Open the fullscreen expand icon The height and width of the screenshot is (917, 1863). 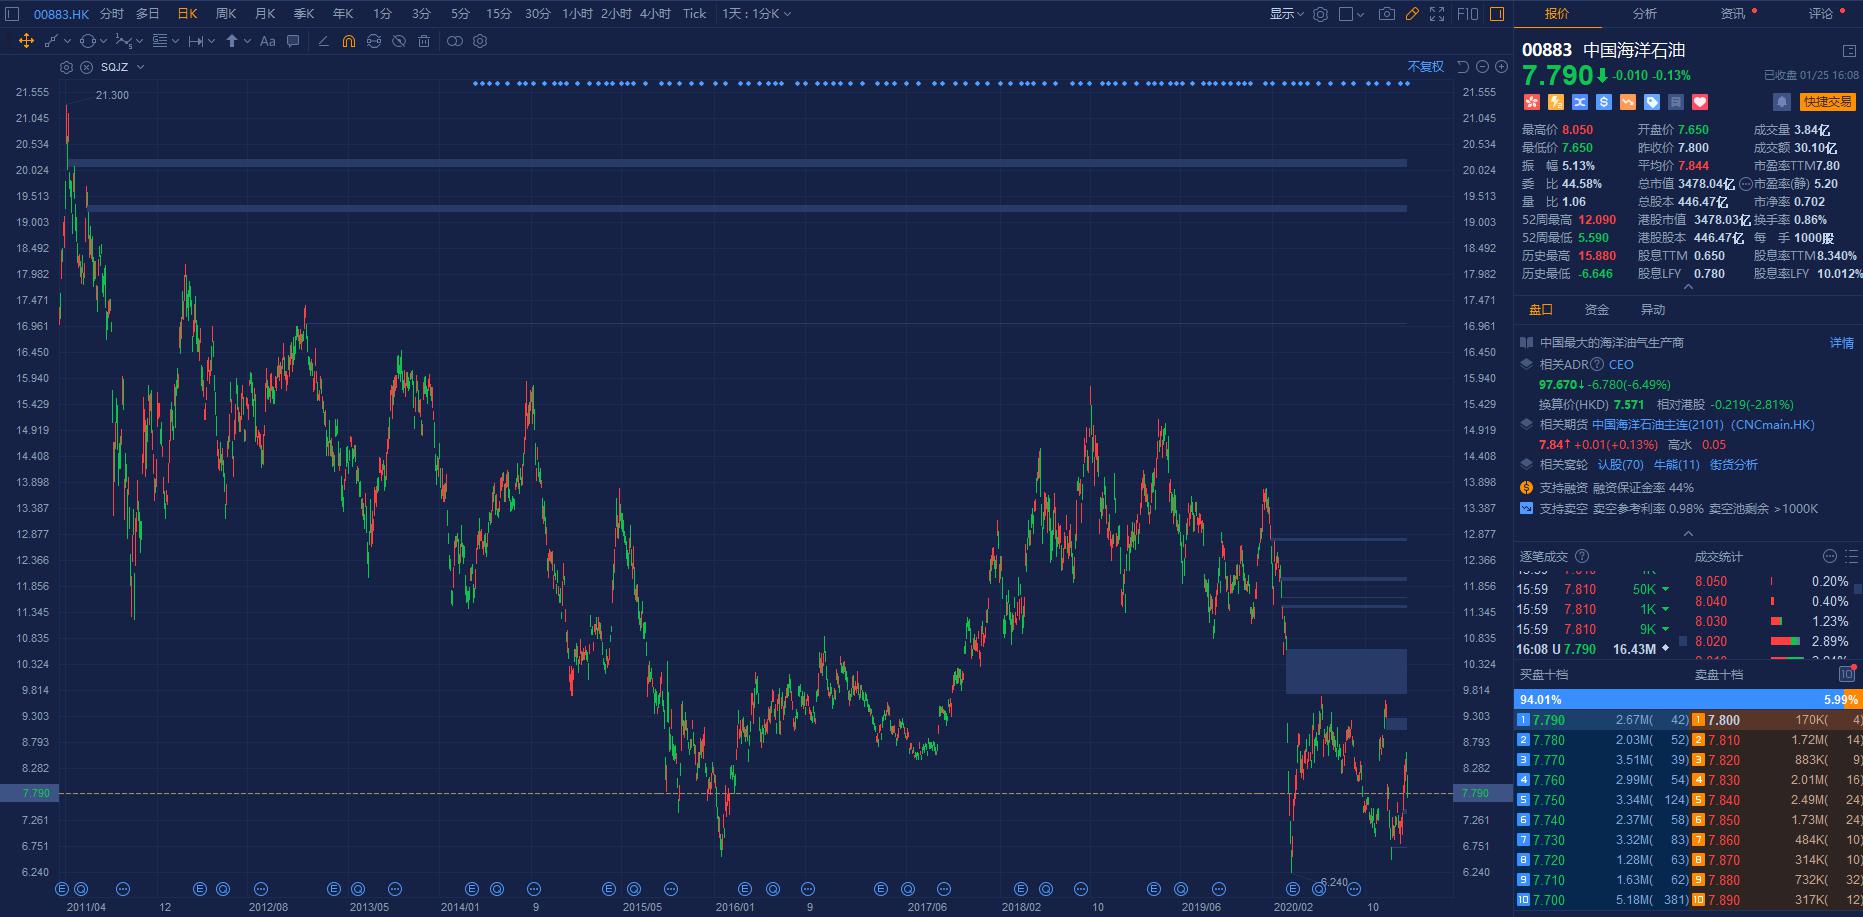(x=1437, y=14)
